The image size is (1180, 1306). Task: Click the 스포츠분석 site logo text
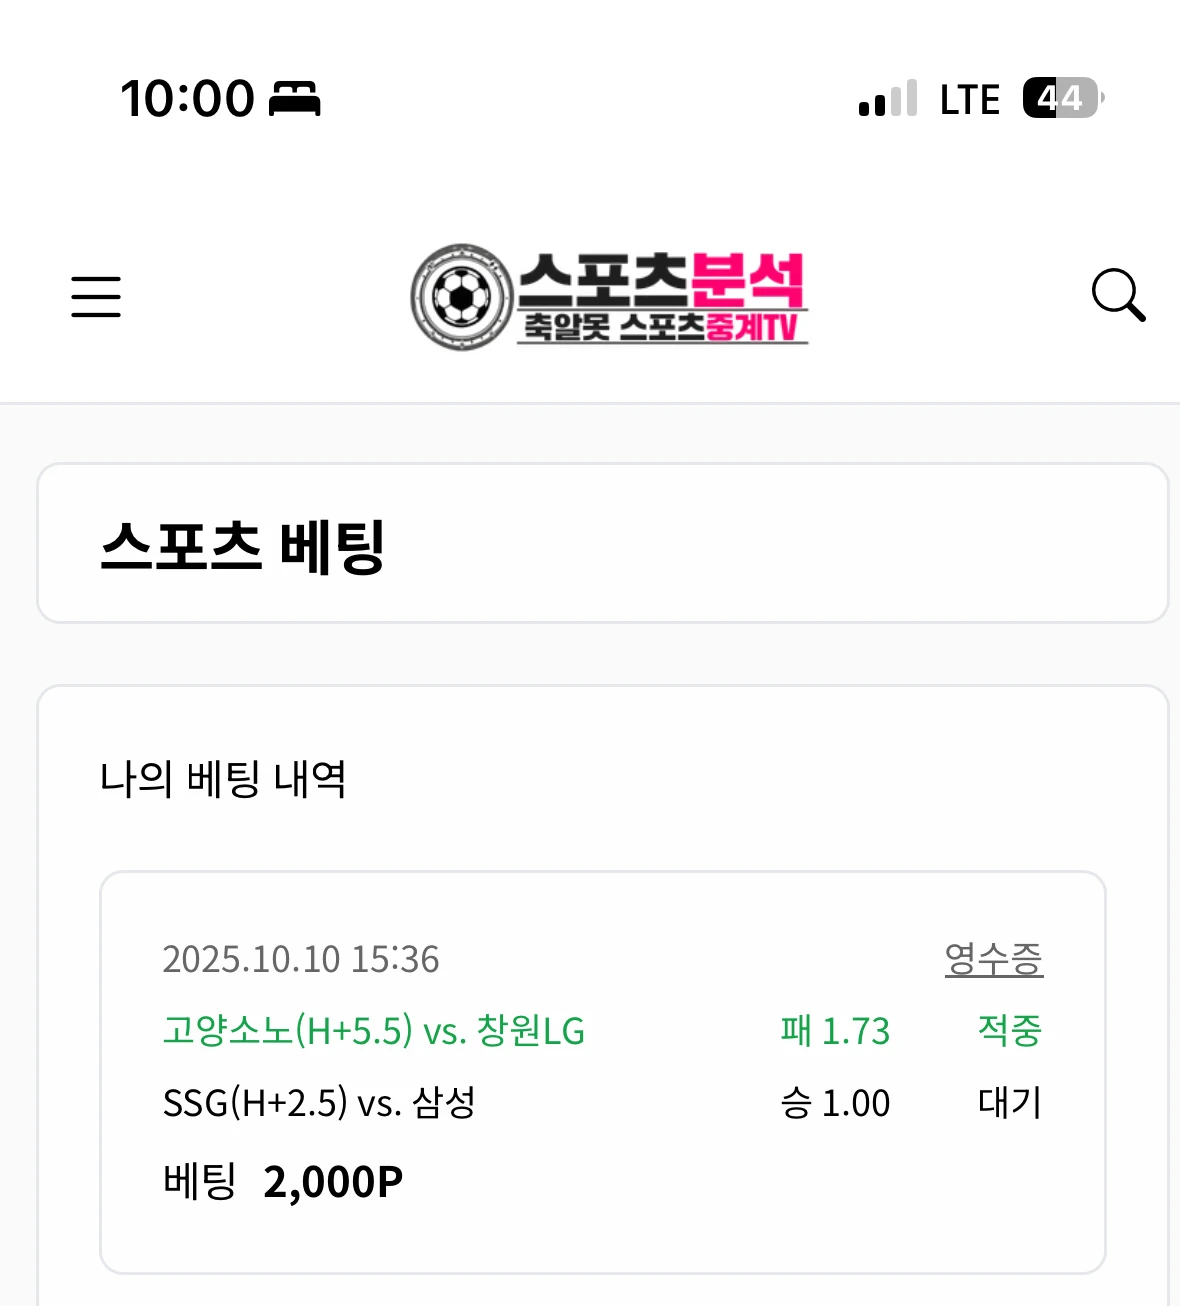point(662,283)
